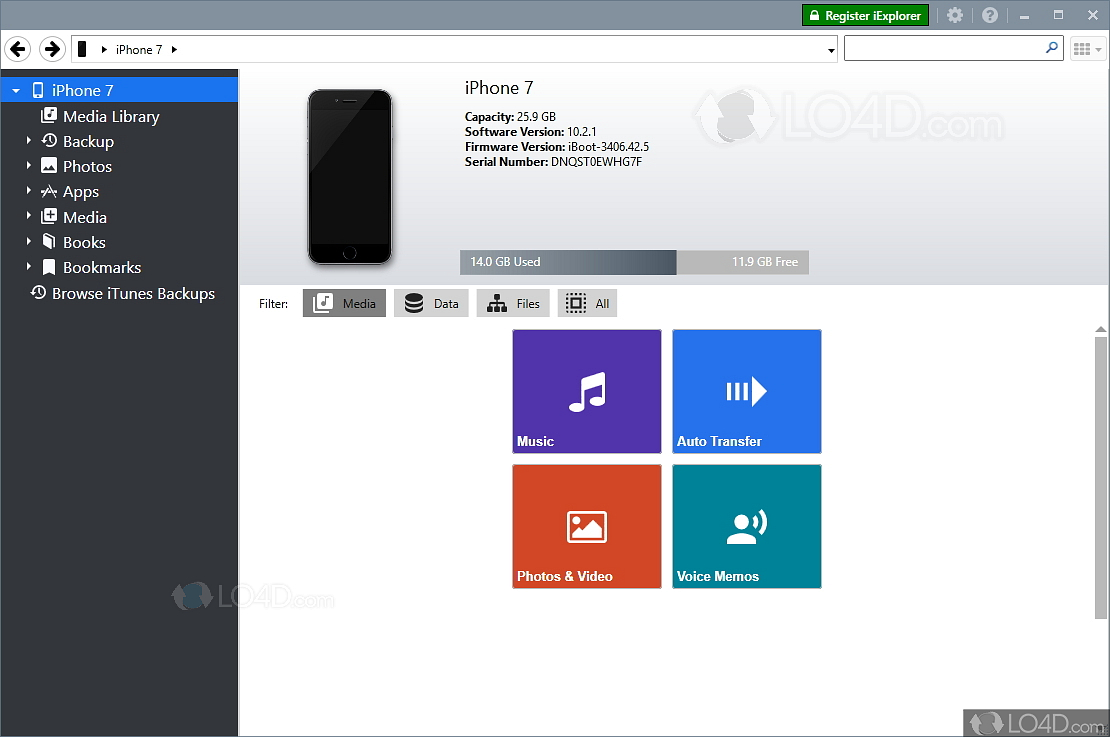Select Media Library in the sidebar
The height and width of the screenshot is (737, 1110).
110,116
